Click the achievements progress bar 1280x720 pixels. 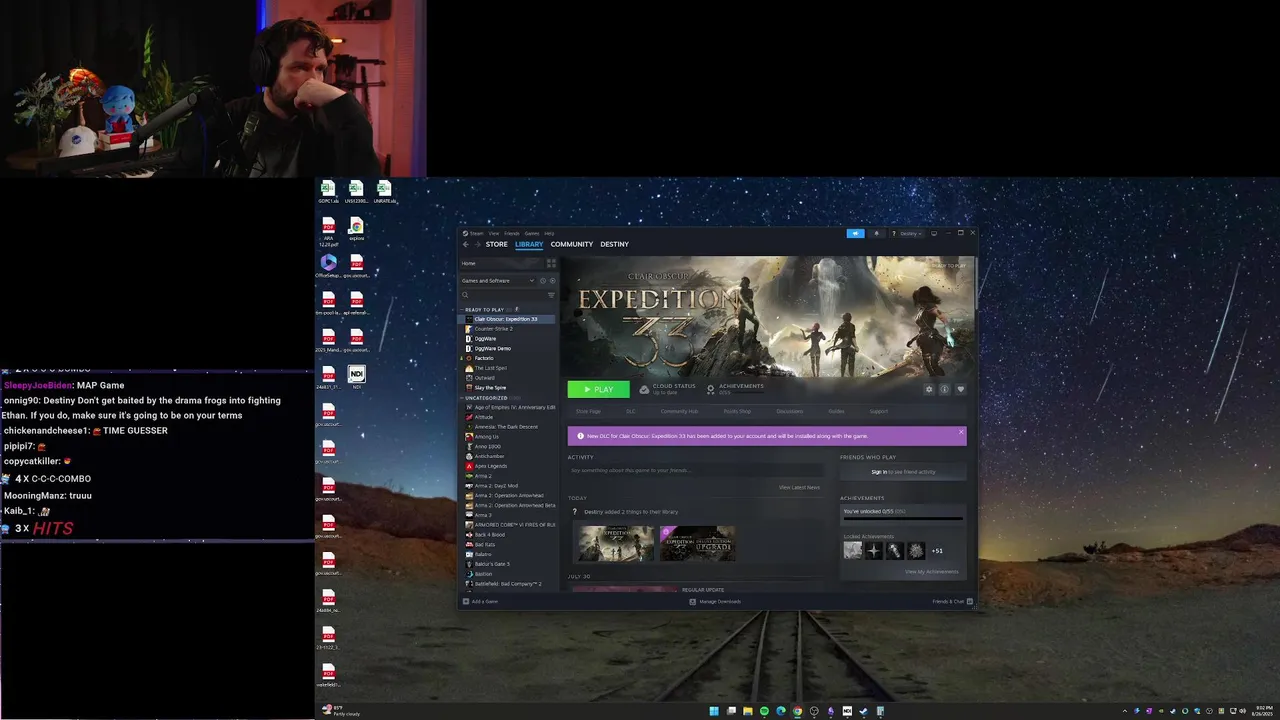(x=903, y=519)
